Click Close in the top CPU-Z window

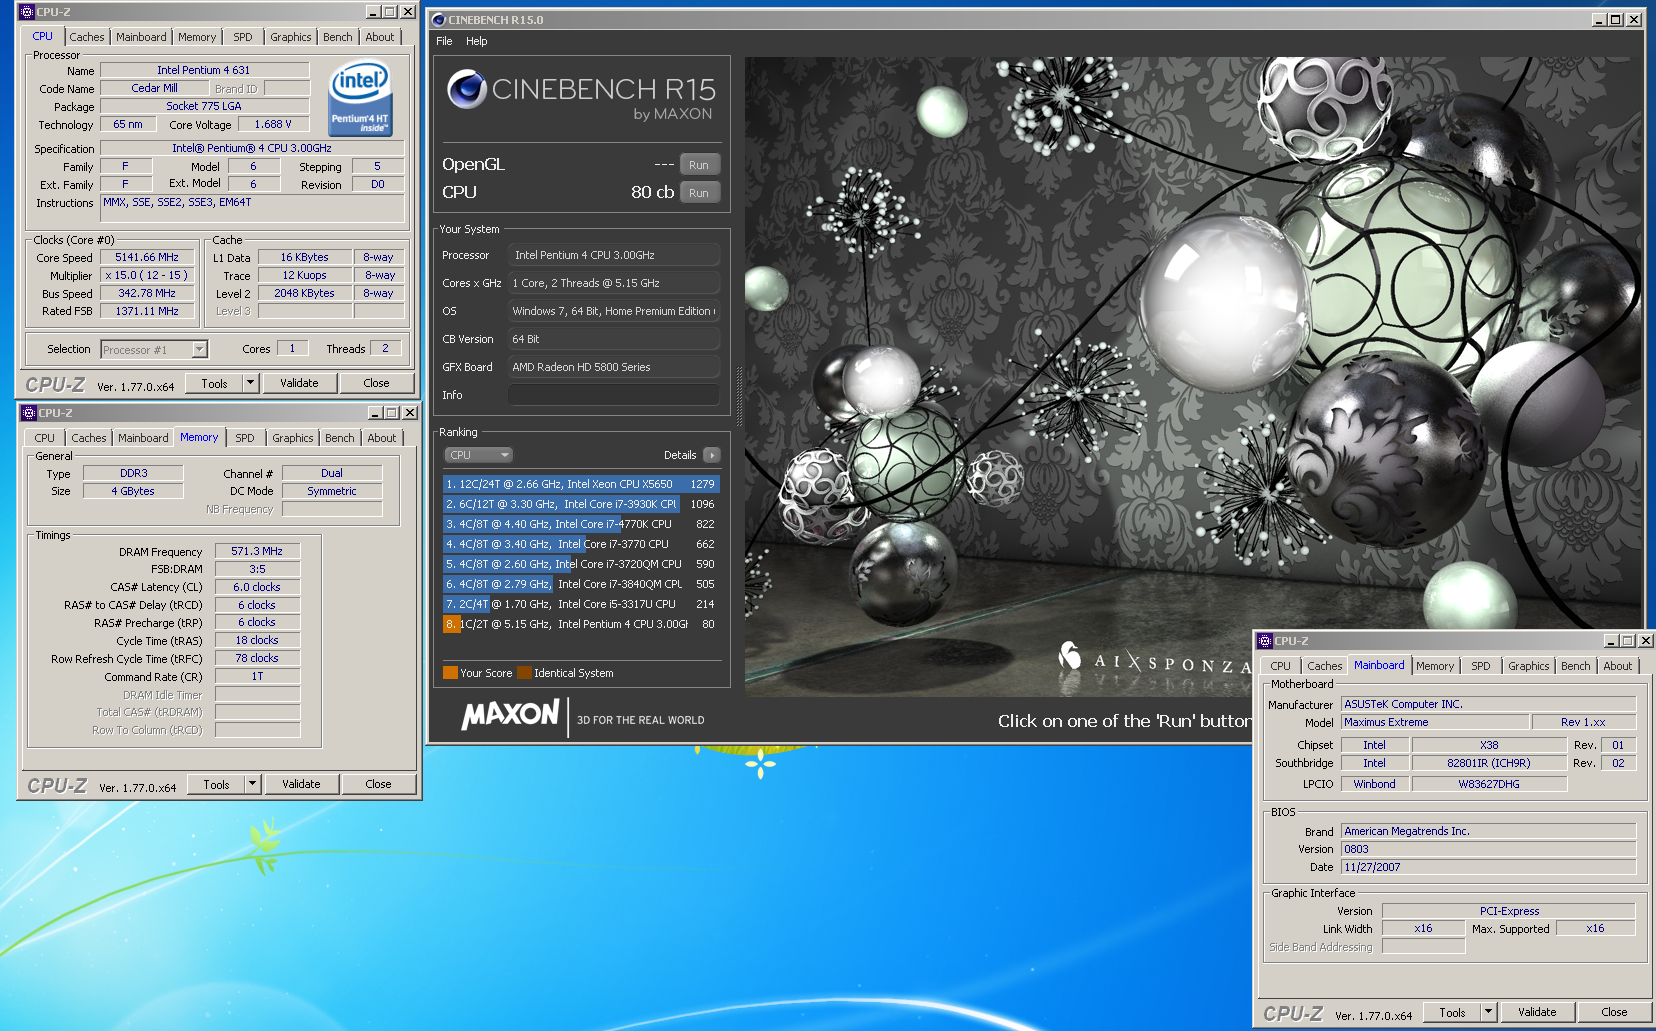click(377, 383)
